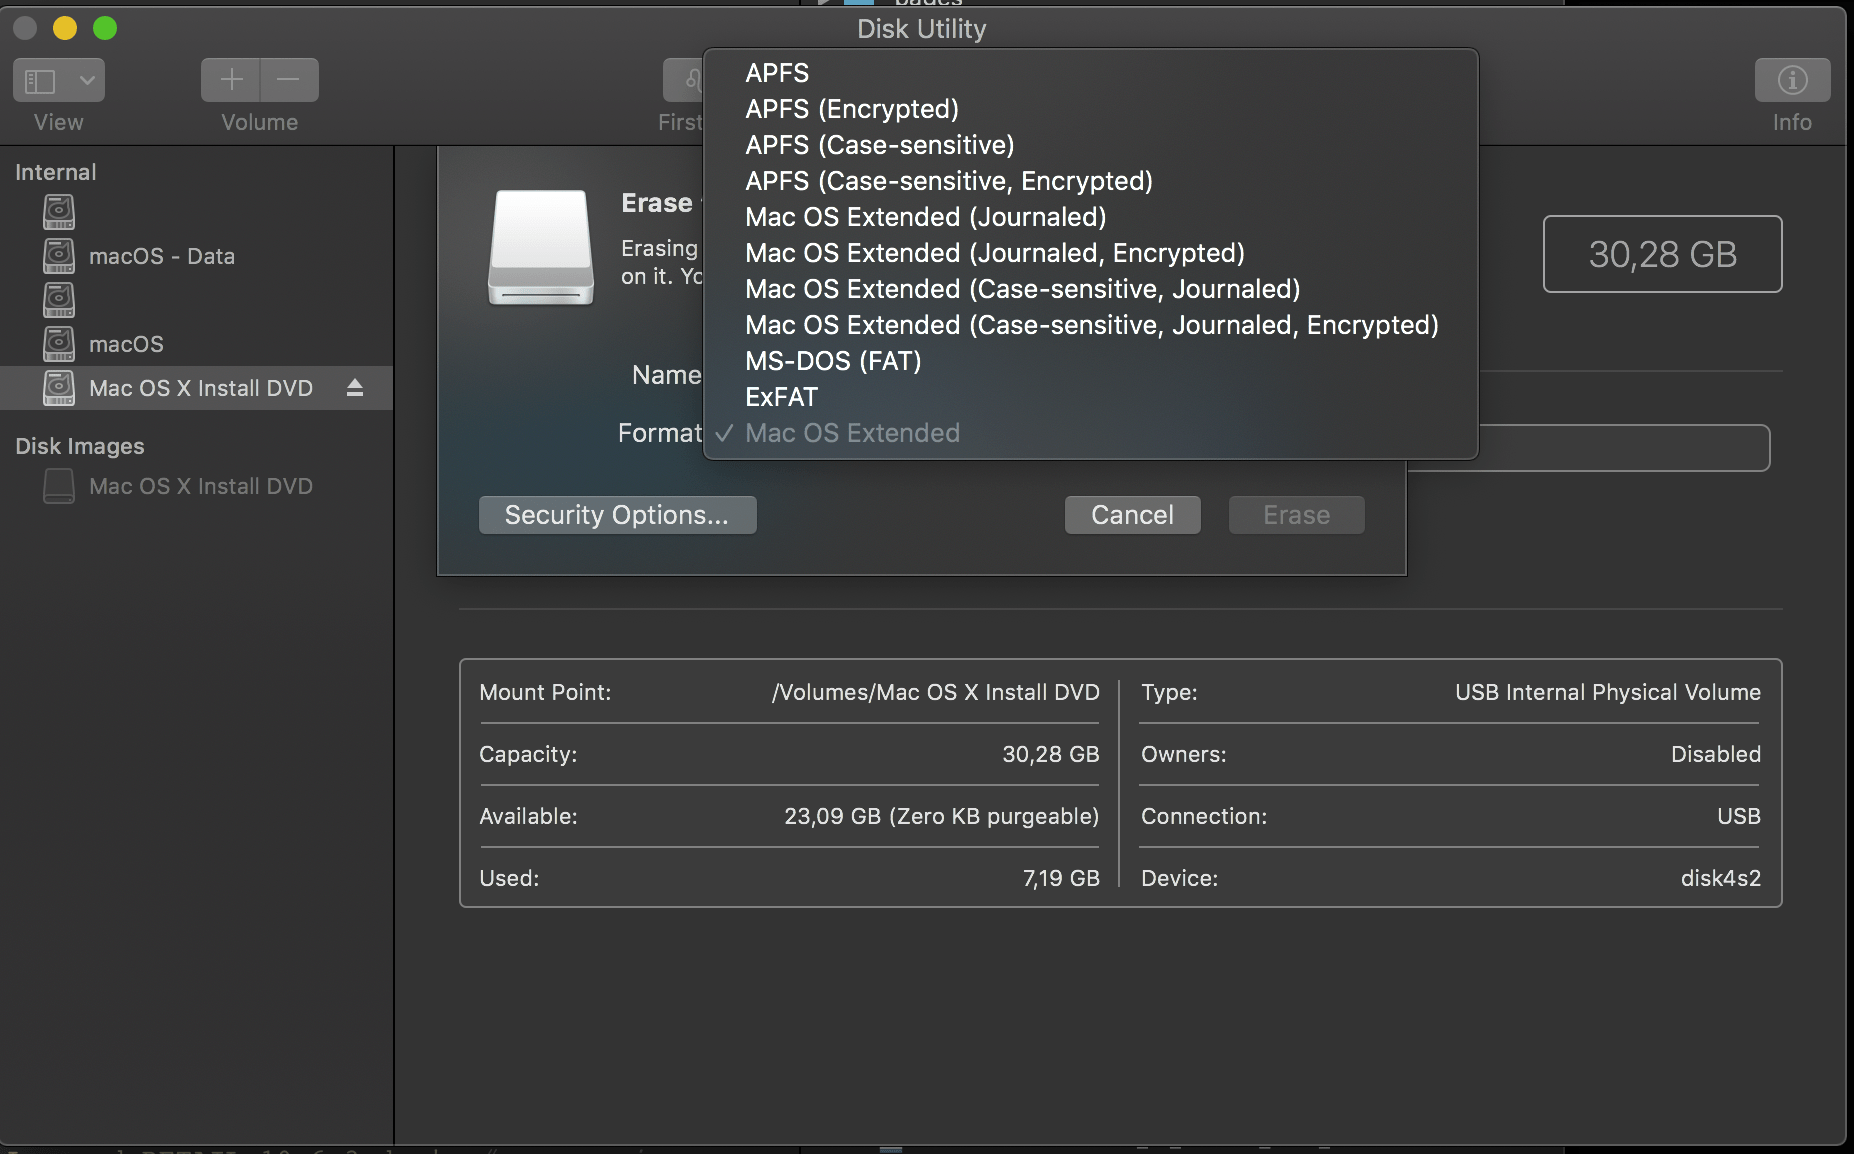Choose APFS format from the list
Screen dimensions: 1854x1154
(1090, 73)
